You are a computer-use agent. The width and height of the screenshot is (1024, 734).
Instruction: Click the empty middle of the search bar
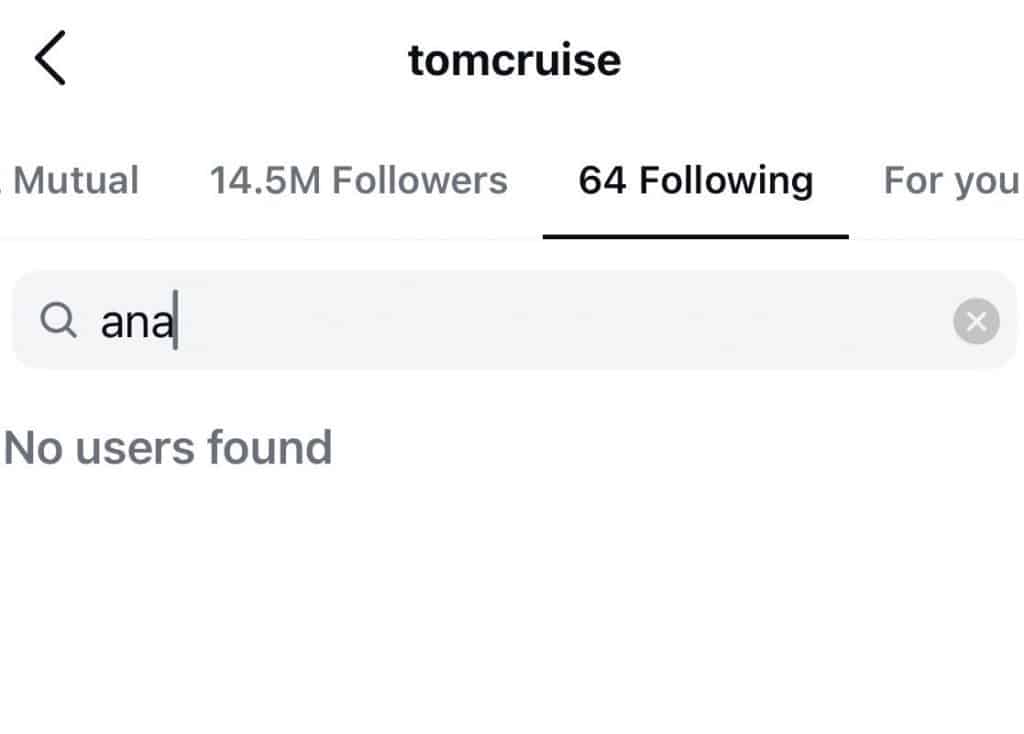coord(560,322)
